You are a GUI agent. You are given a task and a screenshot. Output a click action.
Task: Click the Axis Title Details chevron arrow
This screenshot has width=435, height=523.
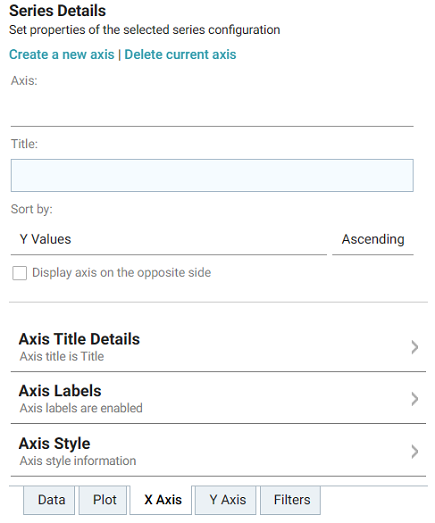click(x=415, y=347)
